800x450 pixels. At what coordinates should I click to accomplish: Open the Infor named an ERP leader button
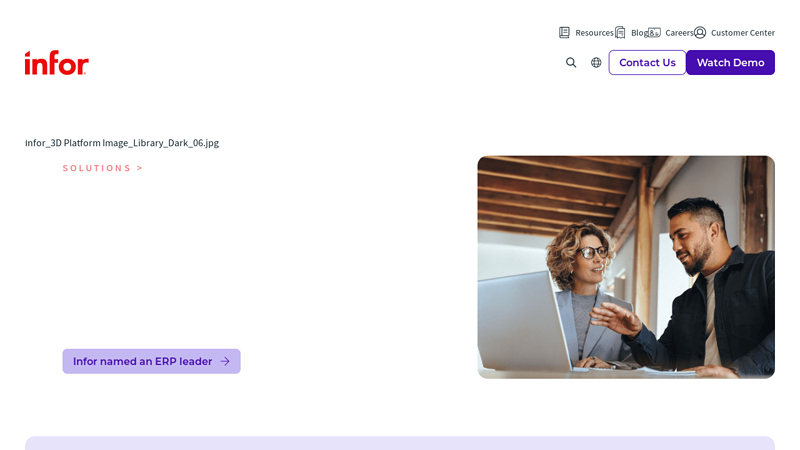click(x=152, y=361)
